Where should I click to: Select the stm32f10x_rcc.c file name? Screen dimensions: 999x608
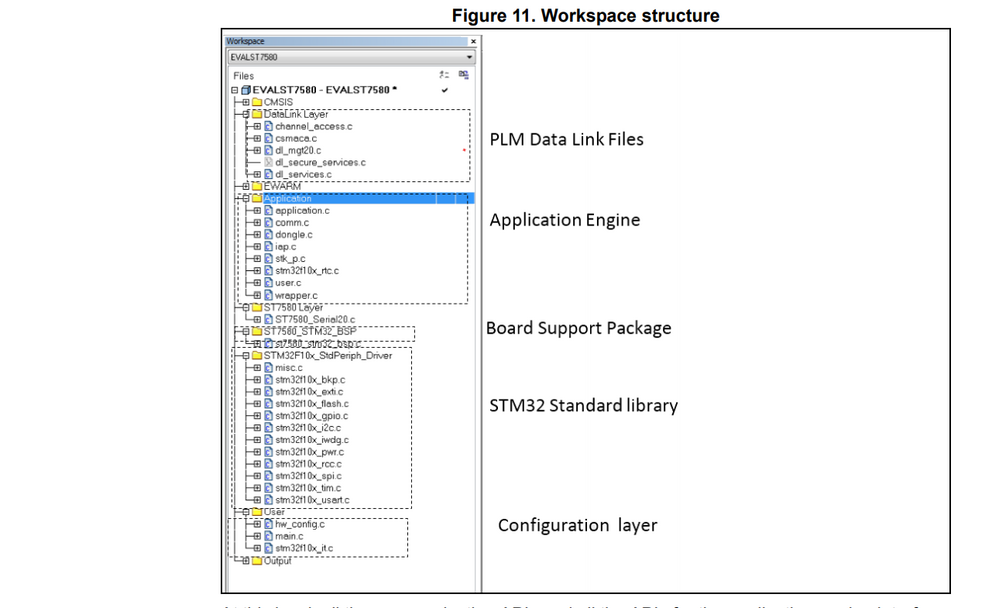tap(308, 464)
